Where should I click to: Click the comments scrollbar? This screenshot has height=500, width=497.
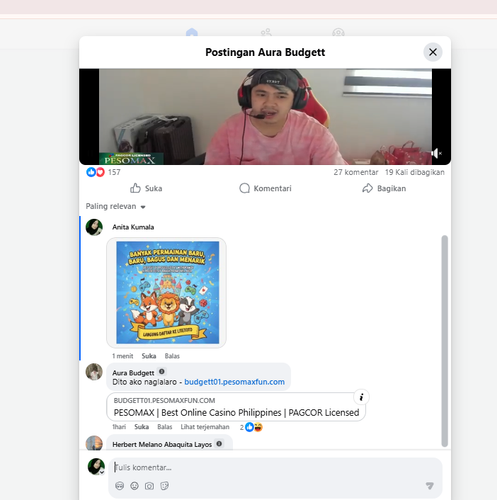point(444,341)
